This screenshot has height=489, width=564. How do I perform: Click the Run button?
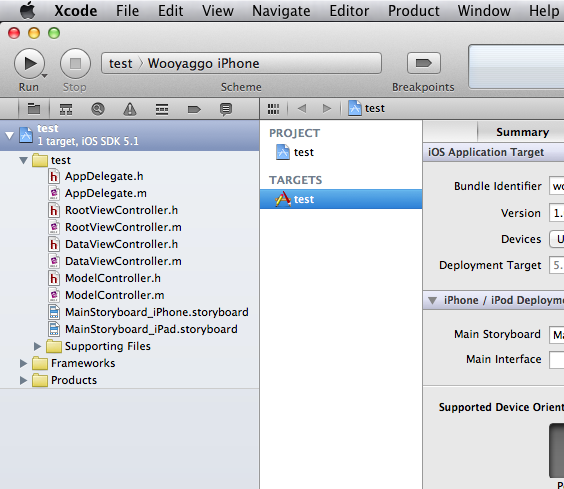pyautogui.click(x=29, y=64)
